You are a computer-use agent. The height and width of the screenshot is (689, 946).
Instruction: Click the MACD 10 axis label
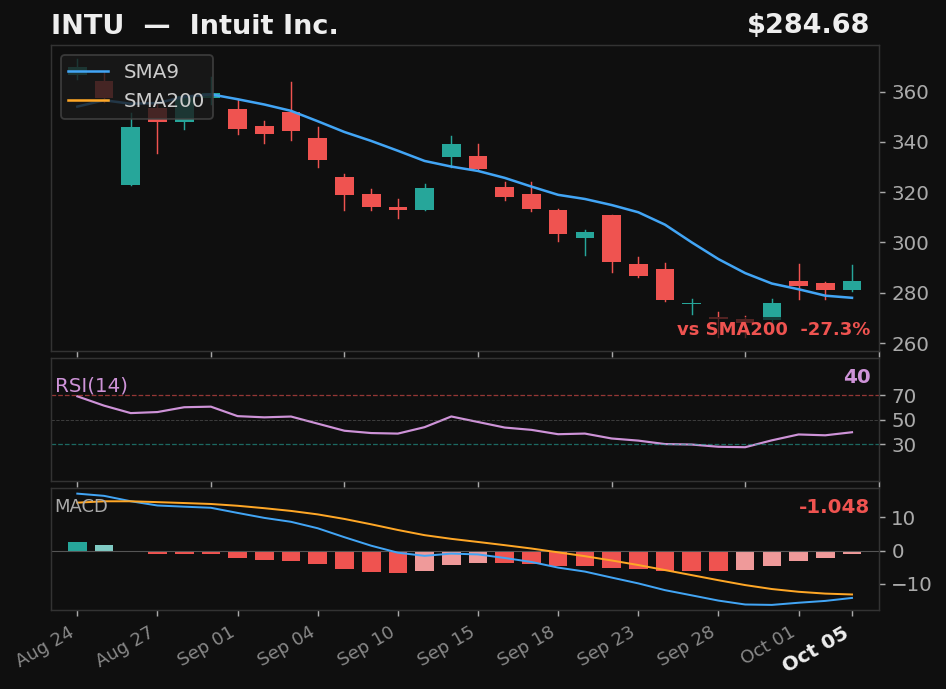tap(904, 518)
